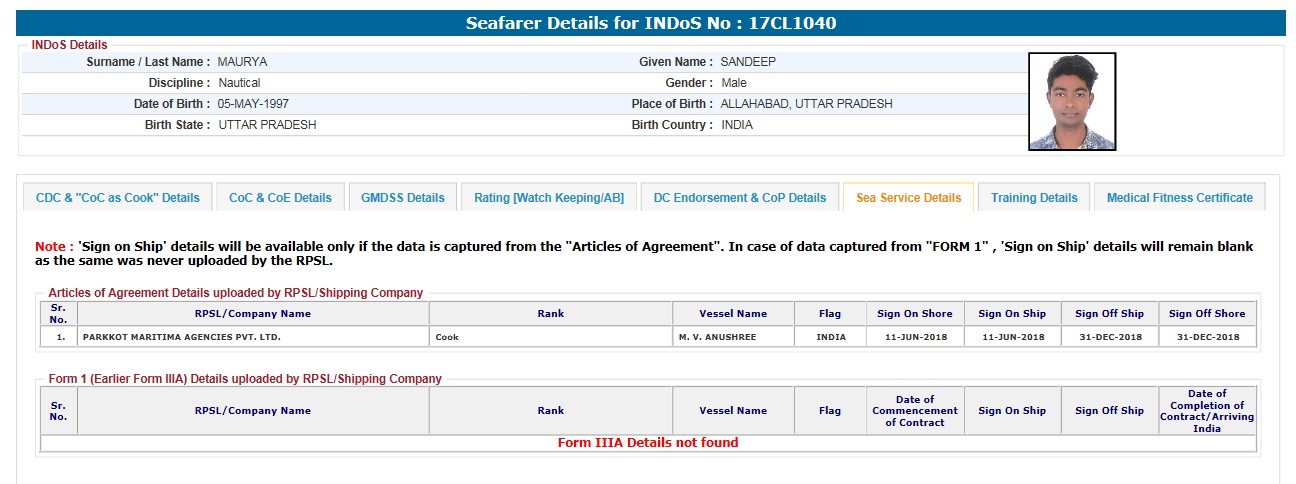Switch to the Medical Fitness Certificate tab
The width and height of the screenshot is (1296, 484).
[1179, 198]
